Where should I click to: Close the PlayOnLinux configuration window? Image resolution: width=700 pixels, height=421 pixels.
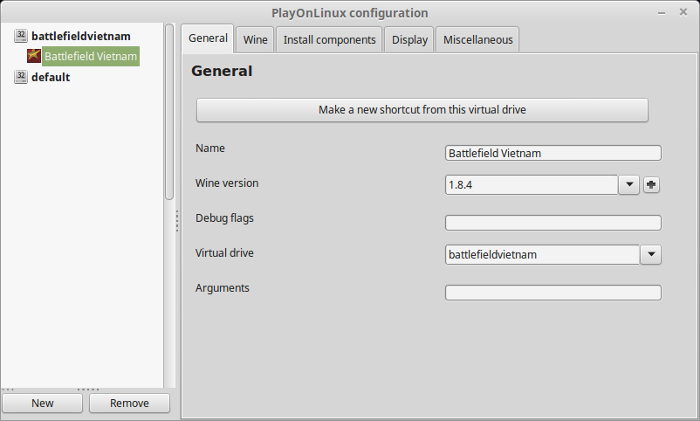coord(683,12)
